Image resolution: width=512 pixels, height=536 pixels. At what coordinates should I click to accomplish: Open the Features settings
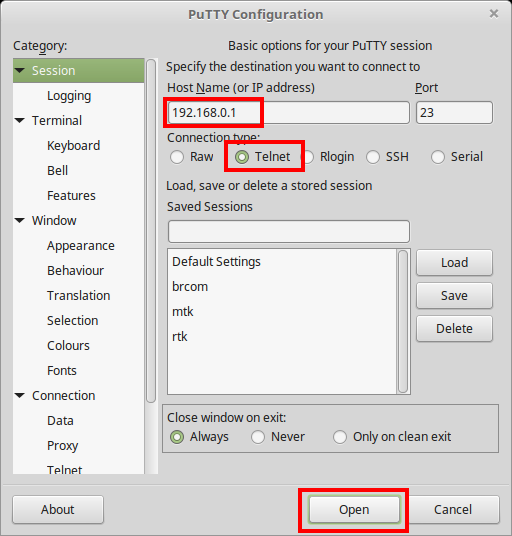[x=71, y=196]
